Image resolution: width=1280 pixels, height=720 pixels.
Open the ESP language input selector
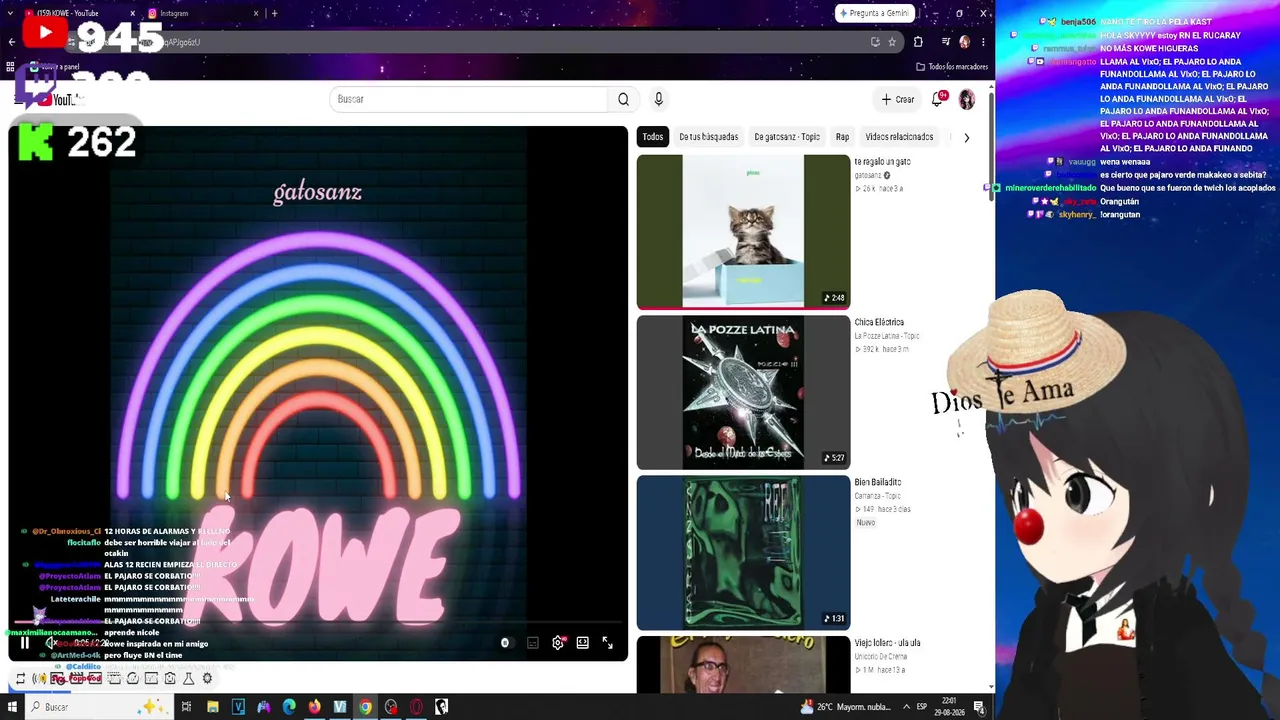point(922,707)
